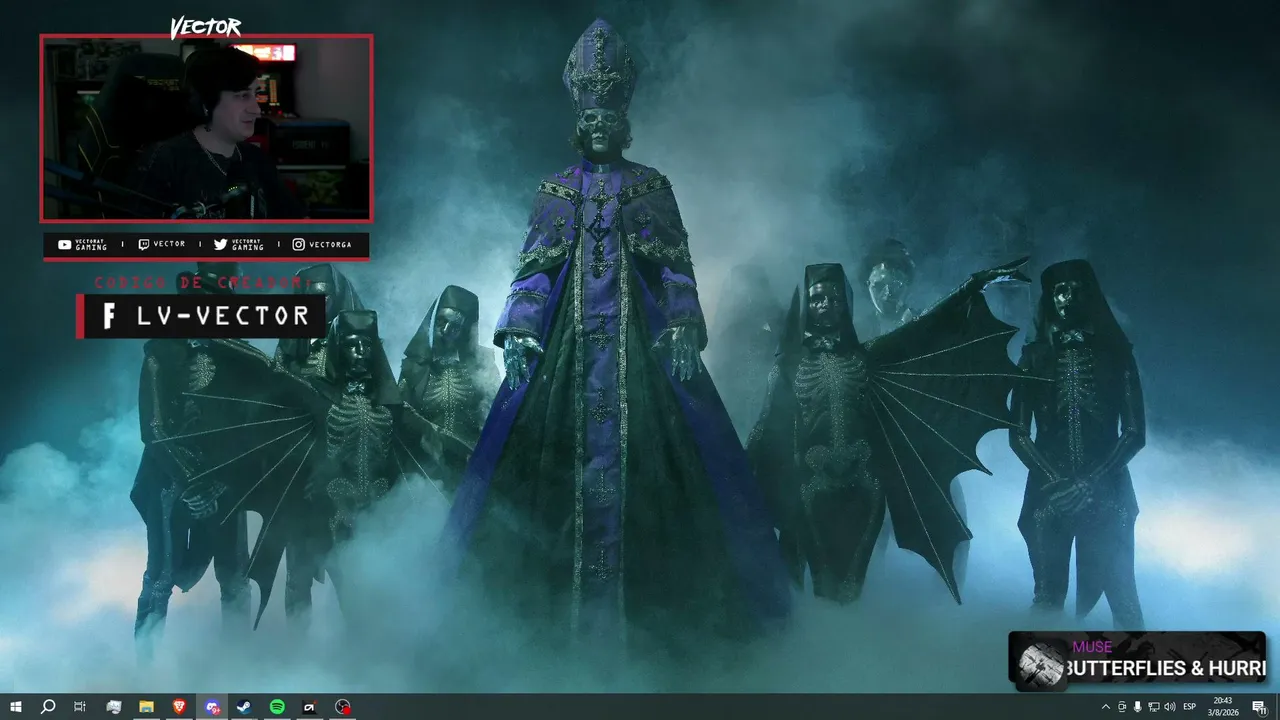Open Spotify from the taskbar

click(277, 707)
